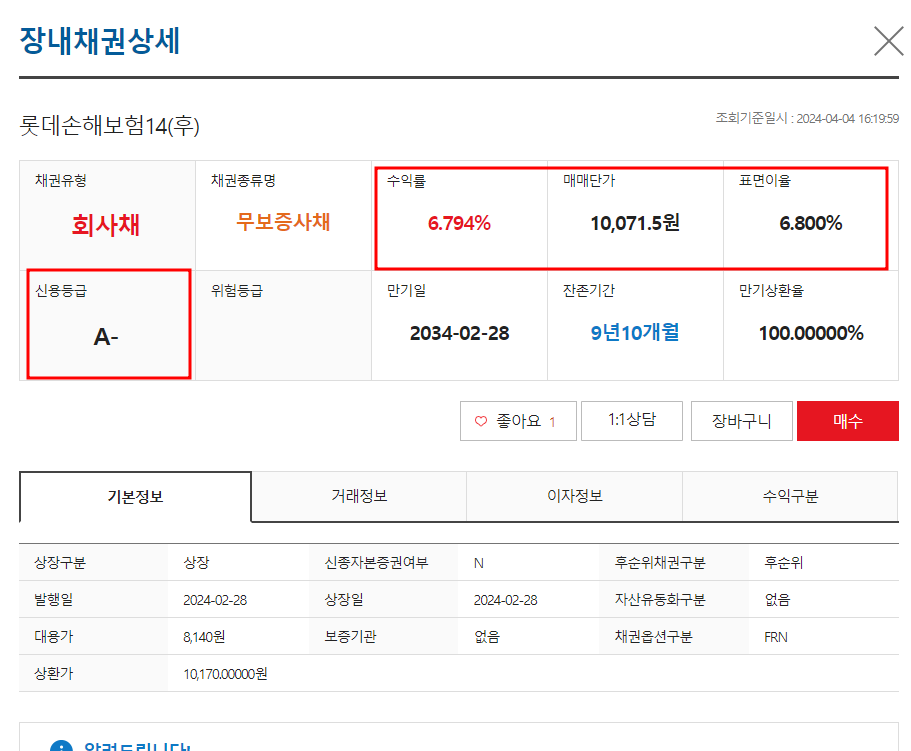This screenshot has height=751, width=911.
Task: Click the 채권옵션구분 value FRN
Action: click(x=776, y=637)
